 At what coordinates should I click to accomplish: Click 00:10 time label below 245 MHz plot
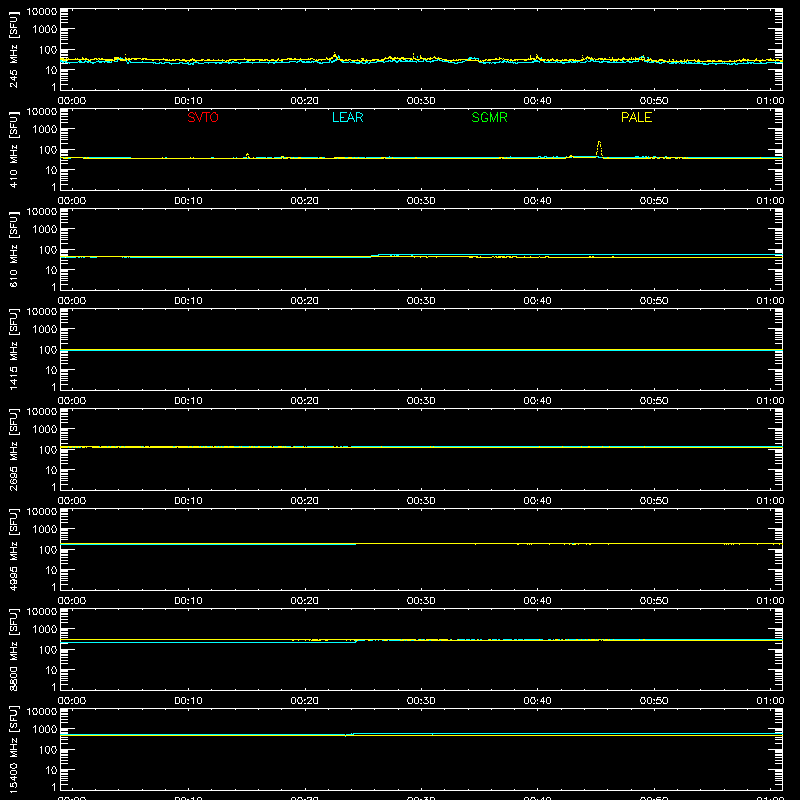tap(188, 101)
